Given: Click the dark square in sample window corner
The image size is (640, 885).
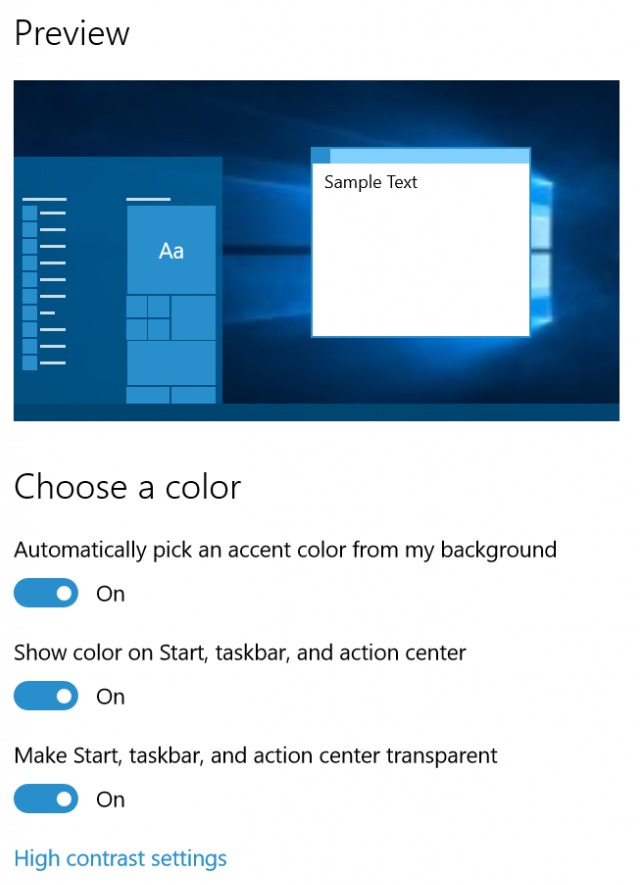Looking at the screenshot, I should tap(320, 155).
